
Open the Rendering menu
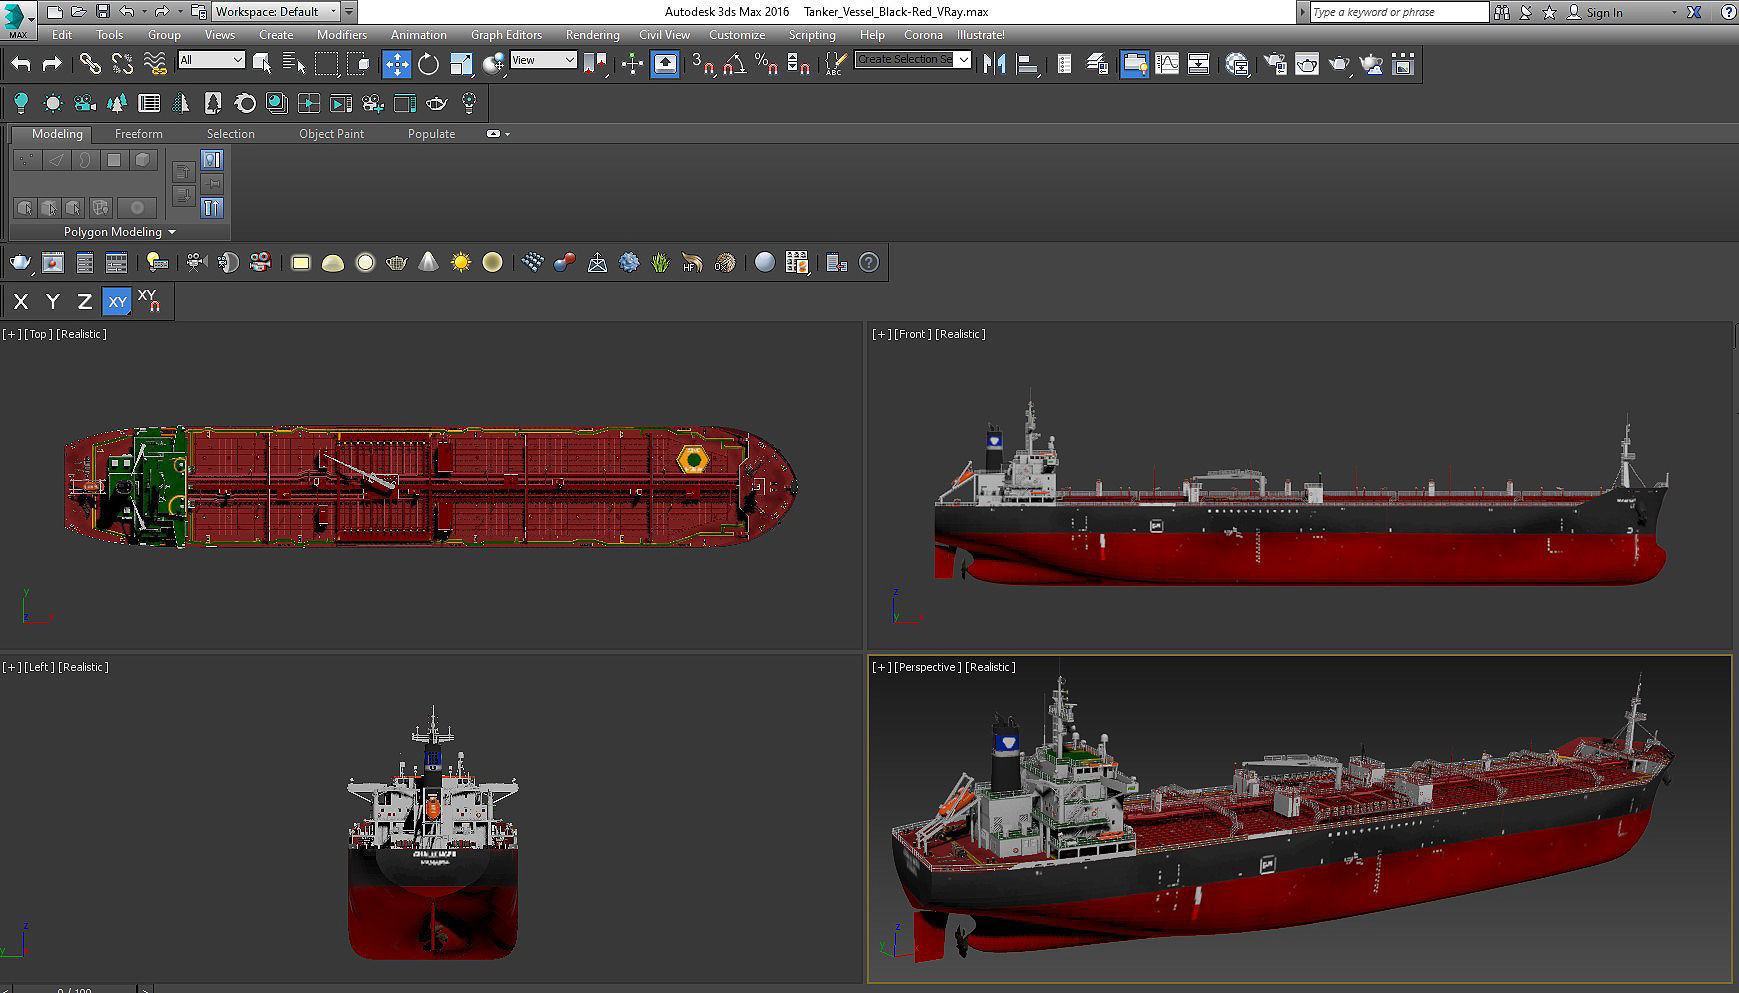coord(593,34)
